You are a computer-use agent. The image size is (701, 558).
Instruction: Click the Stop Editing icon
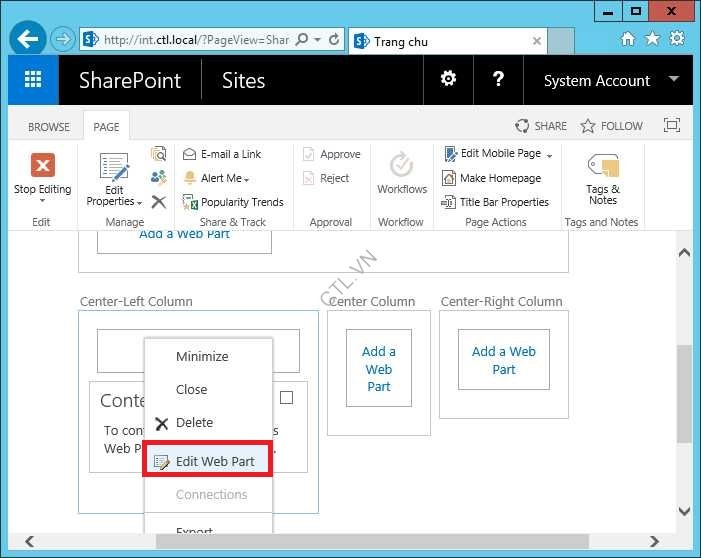tap(42, 165)
